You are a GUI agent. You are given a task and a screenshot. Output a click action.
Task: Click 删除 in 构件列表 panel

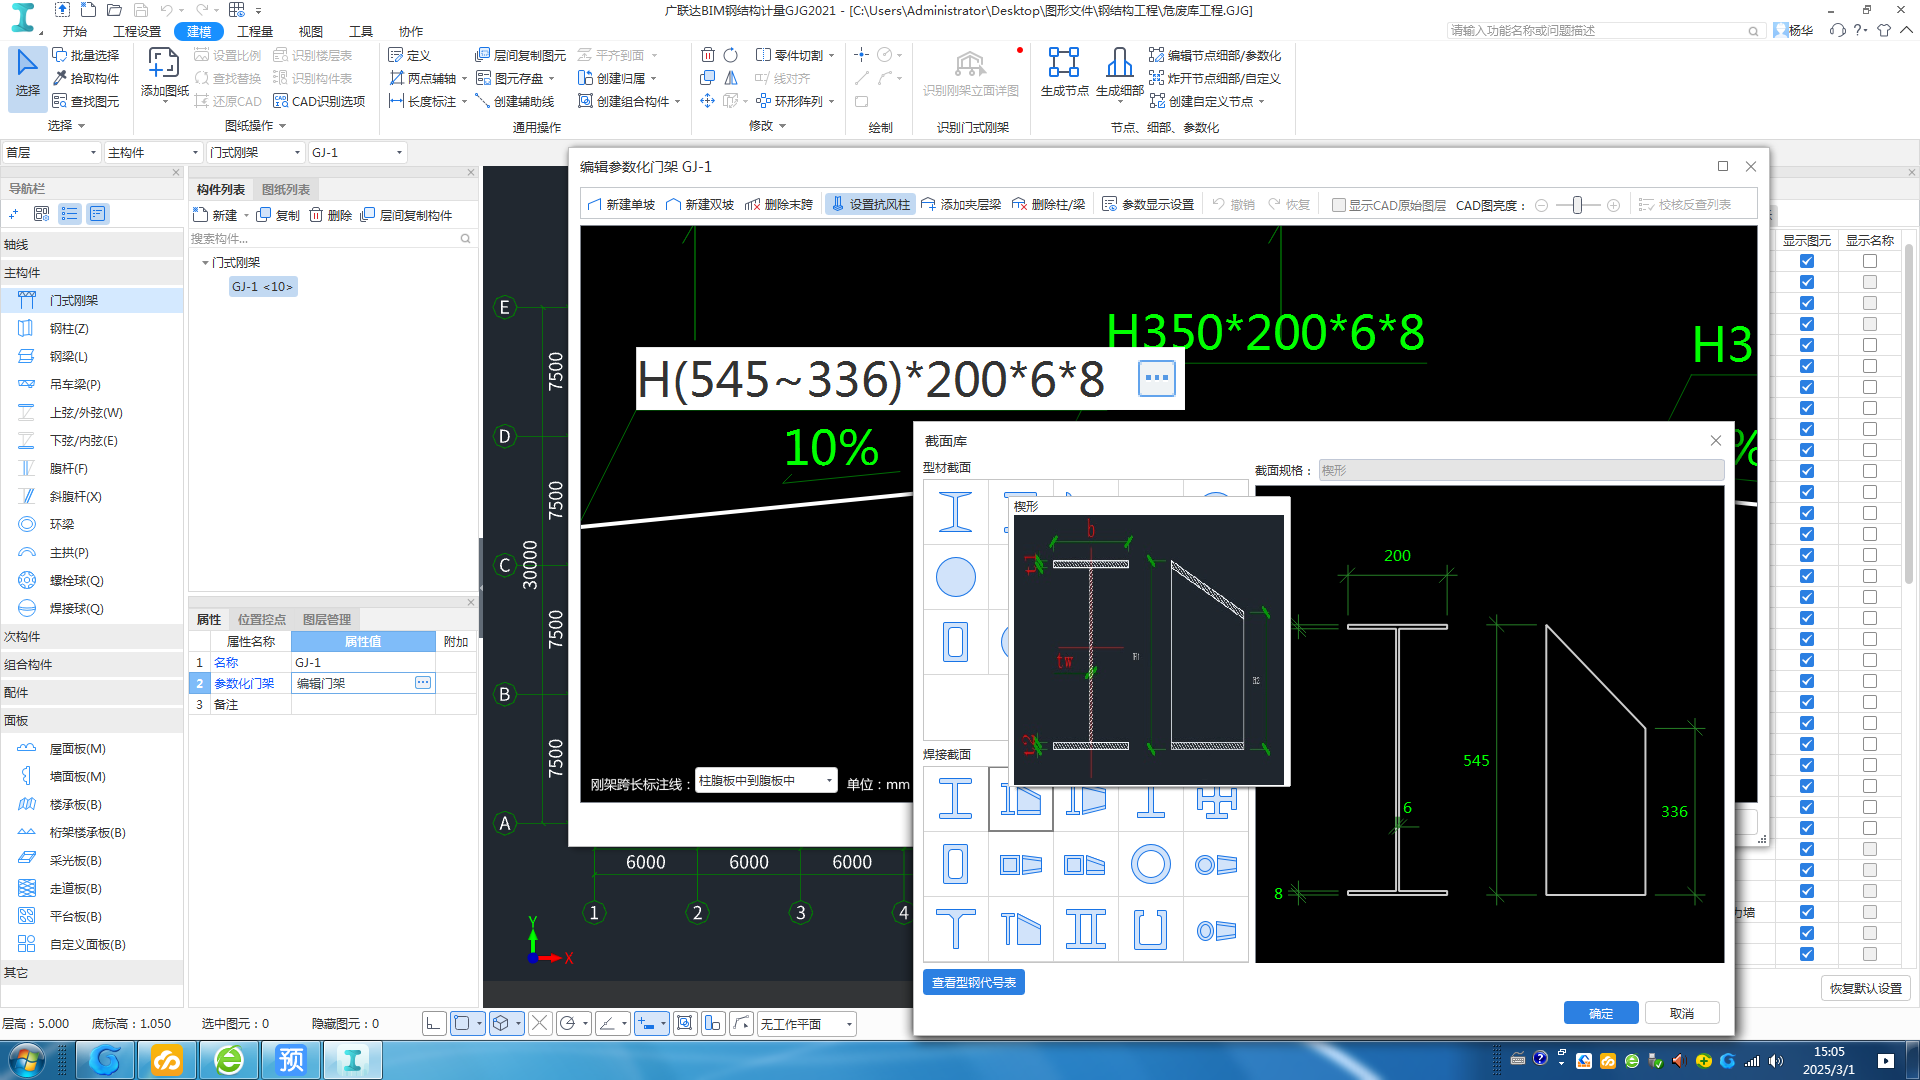(331, 215)
